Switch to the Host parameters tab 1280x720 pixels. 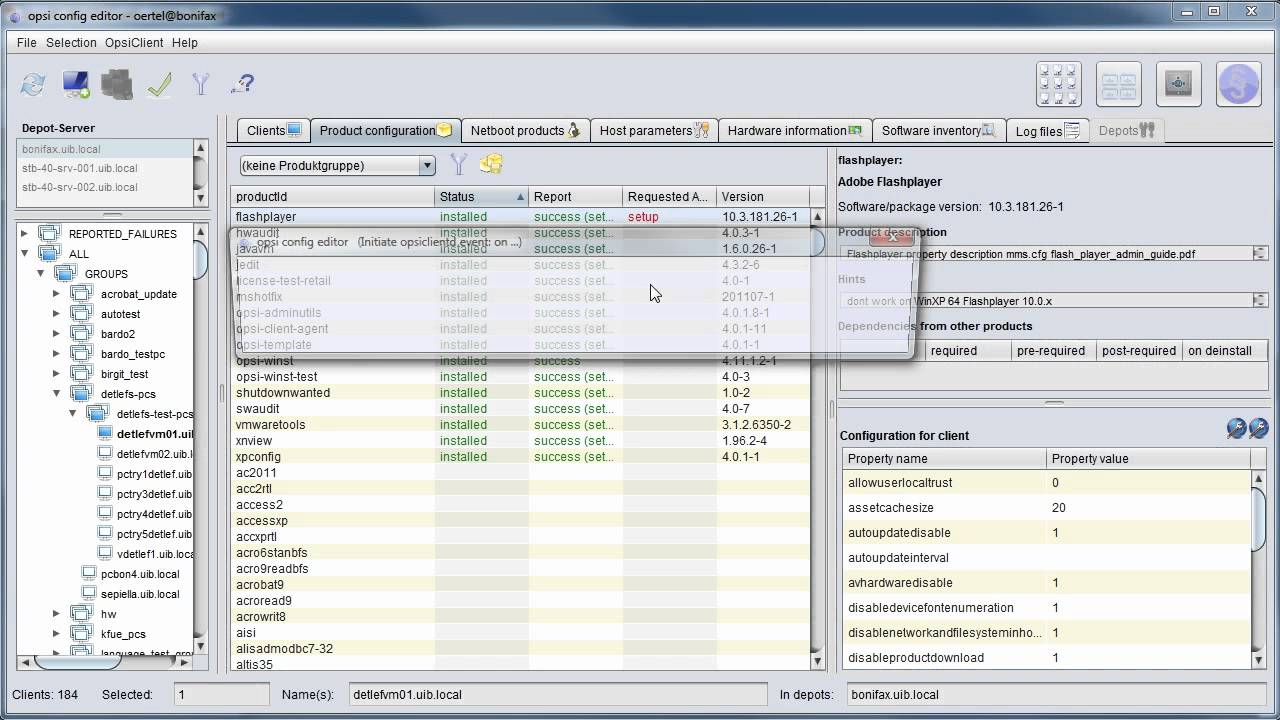click(x=653, y=130)
